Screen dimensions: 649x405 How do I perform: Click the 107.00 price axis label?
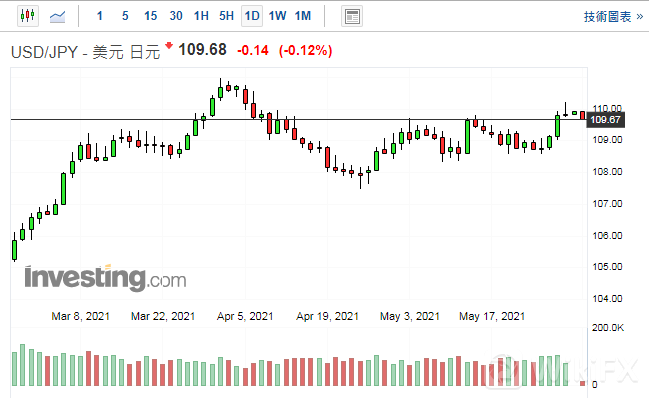point(607,203)
